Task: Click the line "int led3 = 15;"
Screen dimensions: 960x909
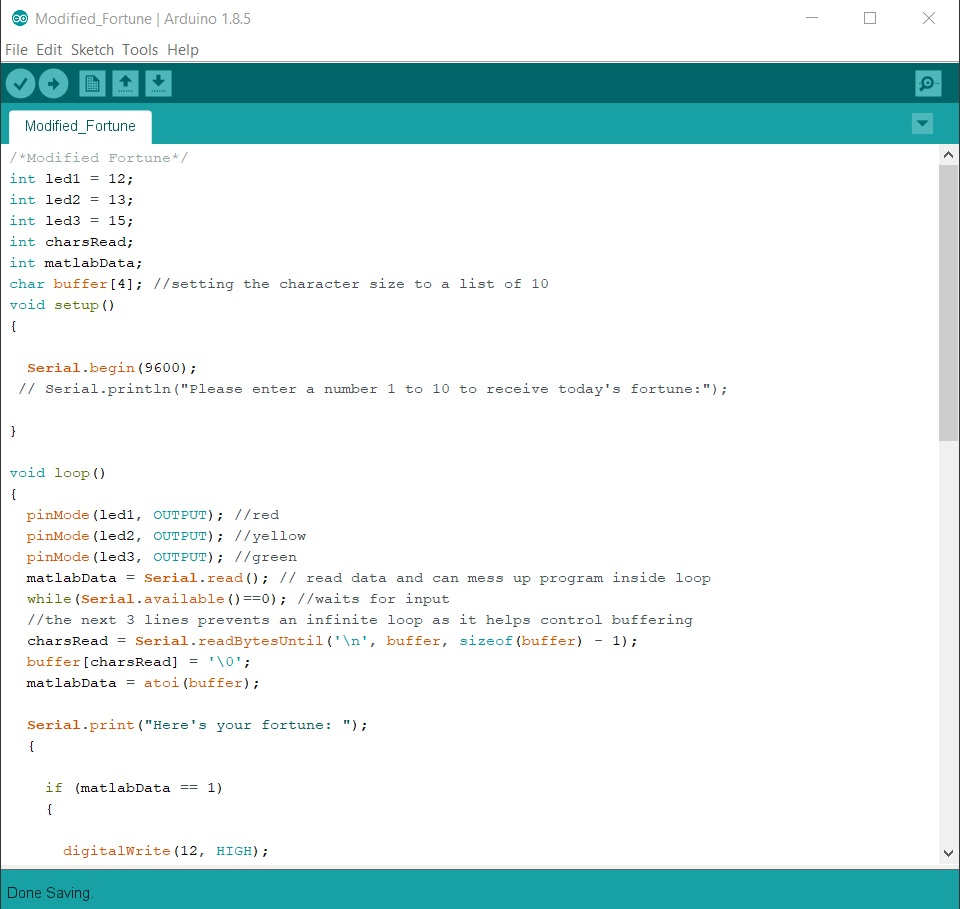Action: point(71,220)
